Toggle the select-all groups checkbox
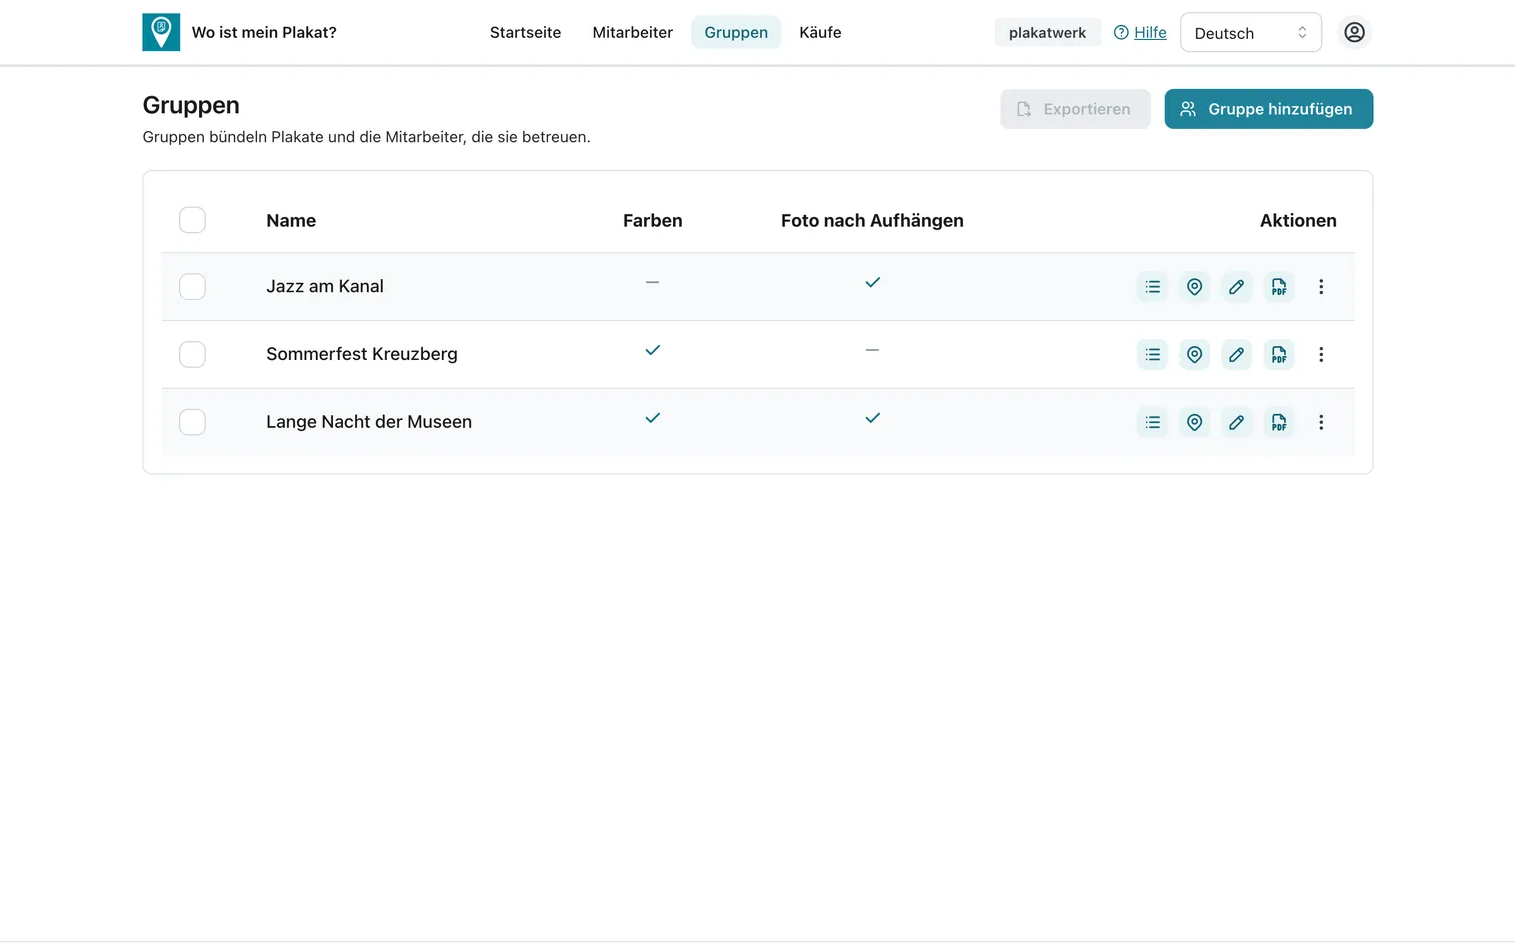1515x947 pixels. click(192, 220)
